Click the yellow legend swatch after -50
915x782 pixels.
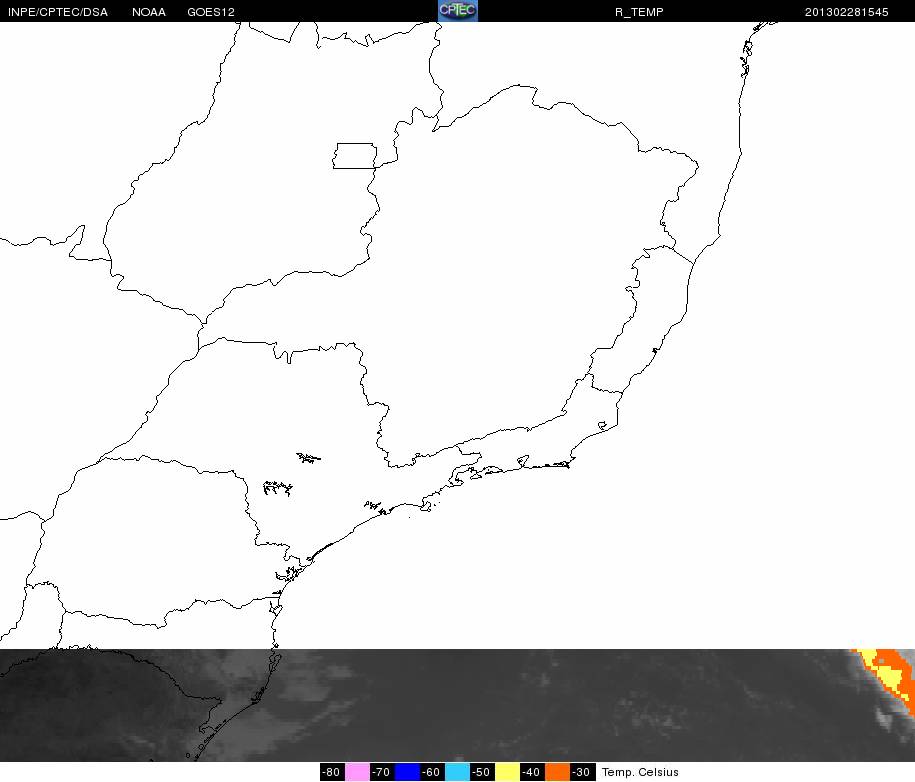(x=508, y=772)
